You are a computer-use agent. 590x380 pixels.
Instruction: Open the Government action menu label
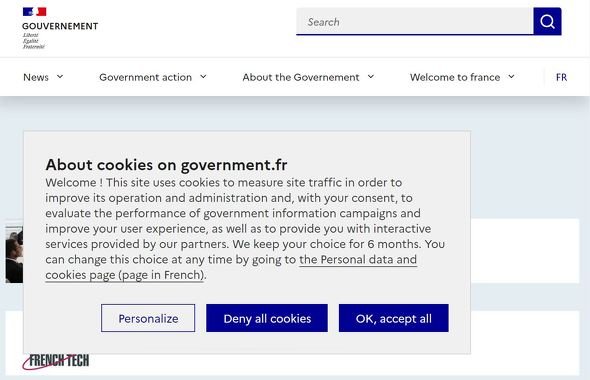tap(145, 77)
